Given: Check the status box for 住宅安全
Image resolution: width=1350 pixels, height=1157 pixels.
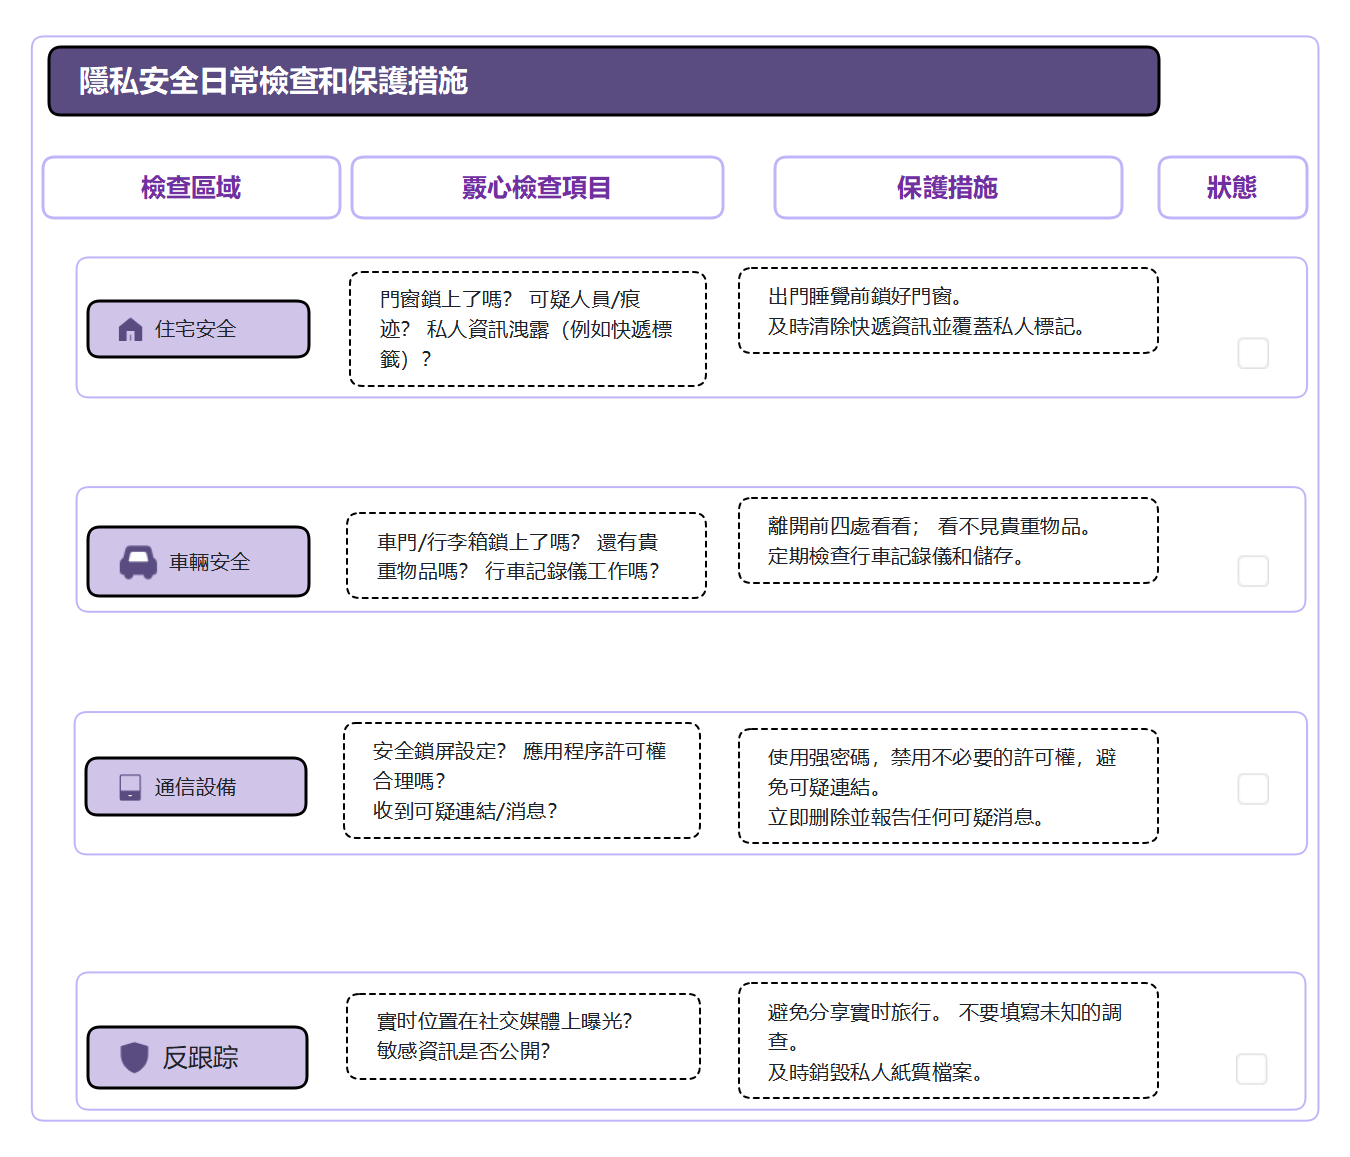Looking at the screenshot, I should [x=1252, y=354].
